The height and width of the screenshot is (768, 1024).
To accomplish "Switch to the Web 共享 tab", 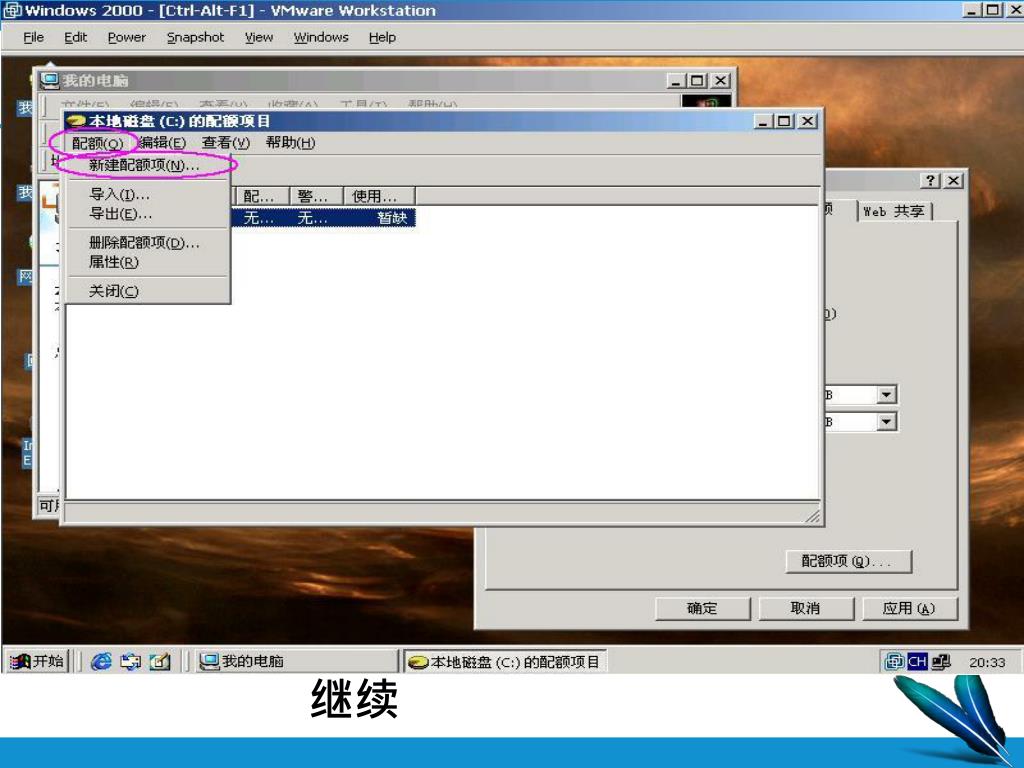I will (x=894, y=211).
